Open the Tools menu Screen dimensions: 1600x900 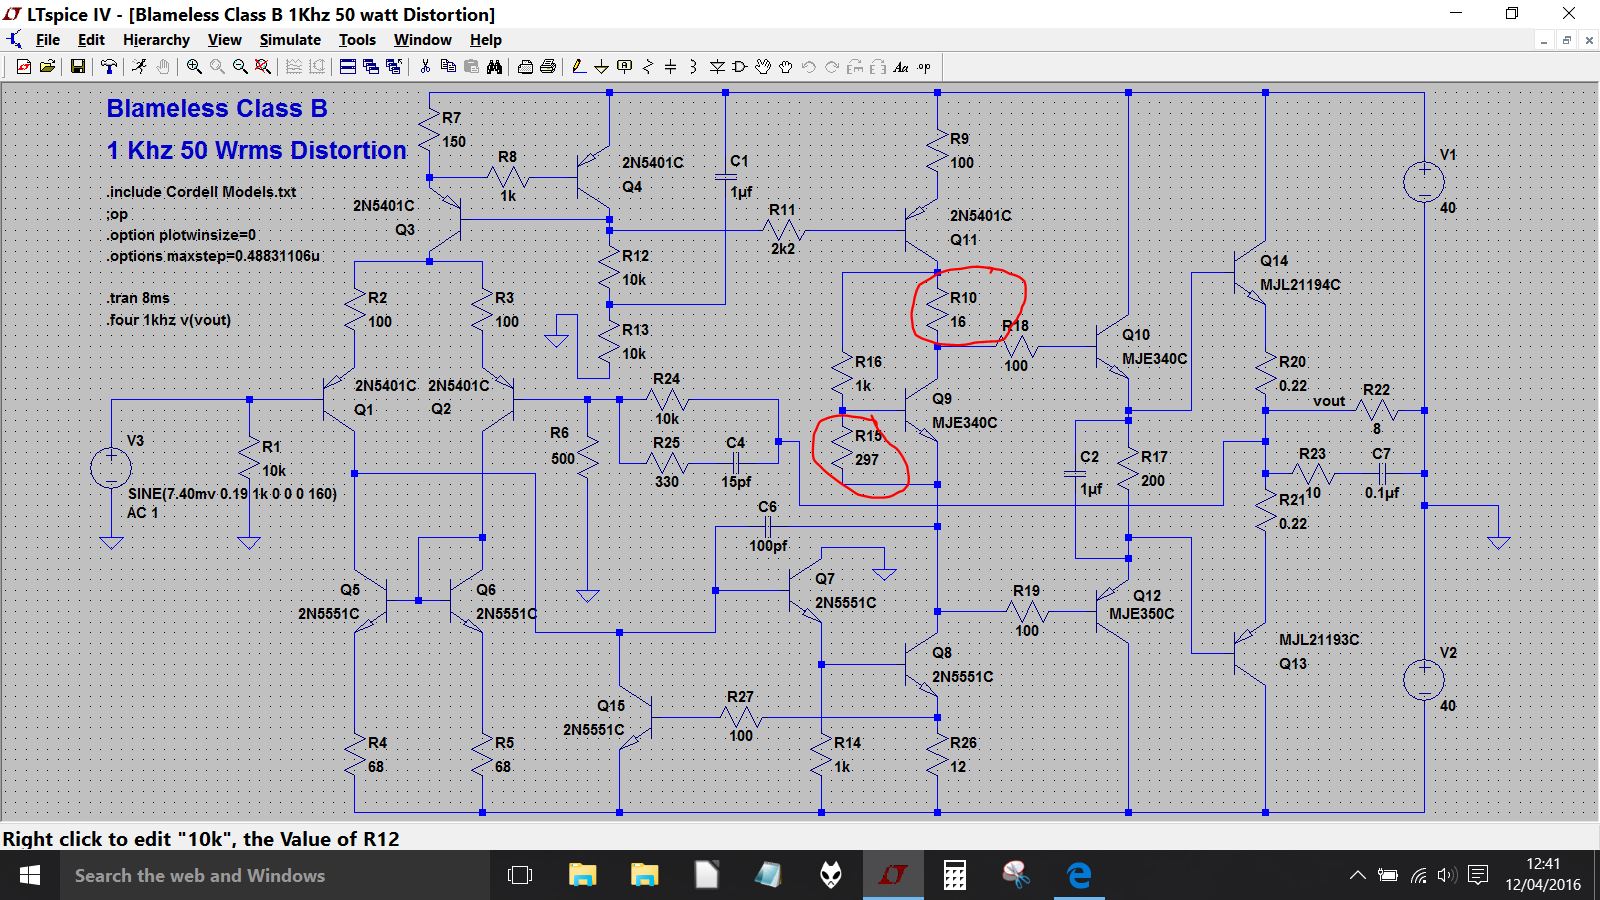click(357, 40)
